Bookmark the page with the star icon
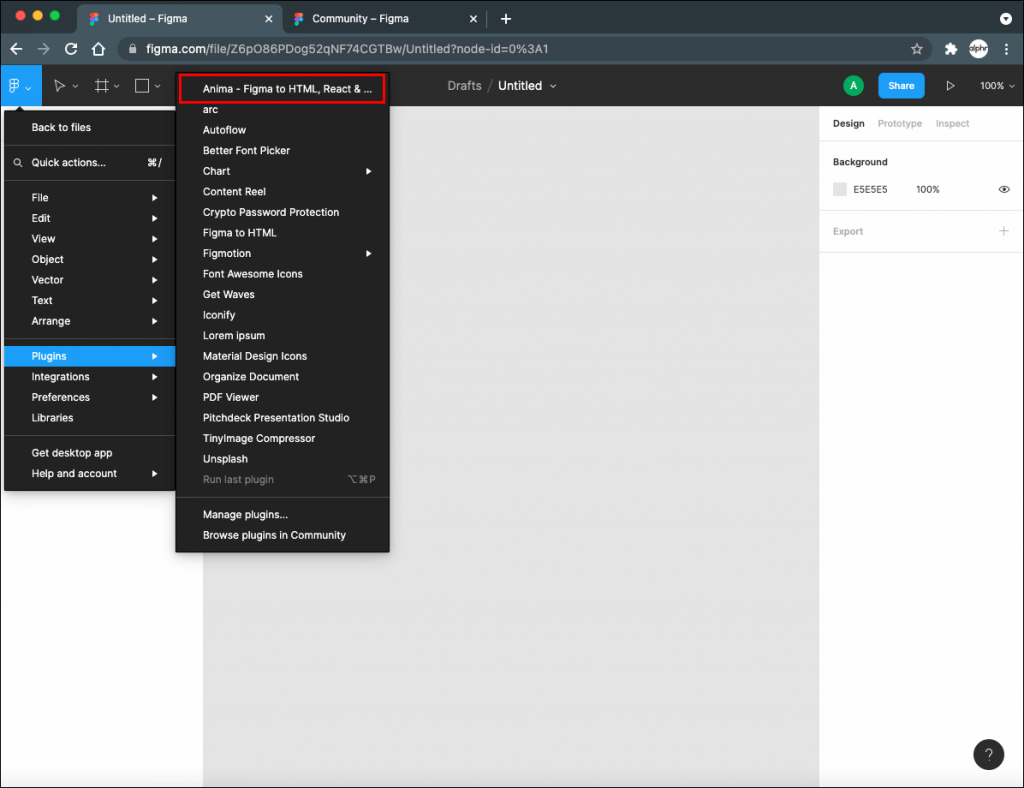This screenshot has width=1024, height=788. coord(916,48)
